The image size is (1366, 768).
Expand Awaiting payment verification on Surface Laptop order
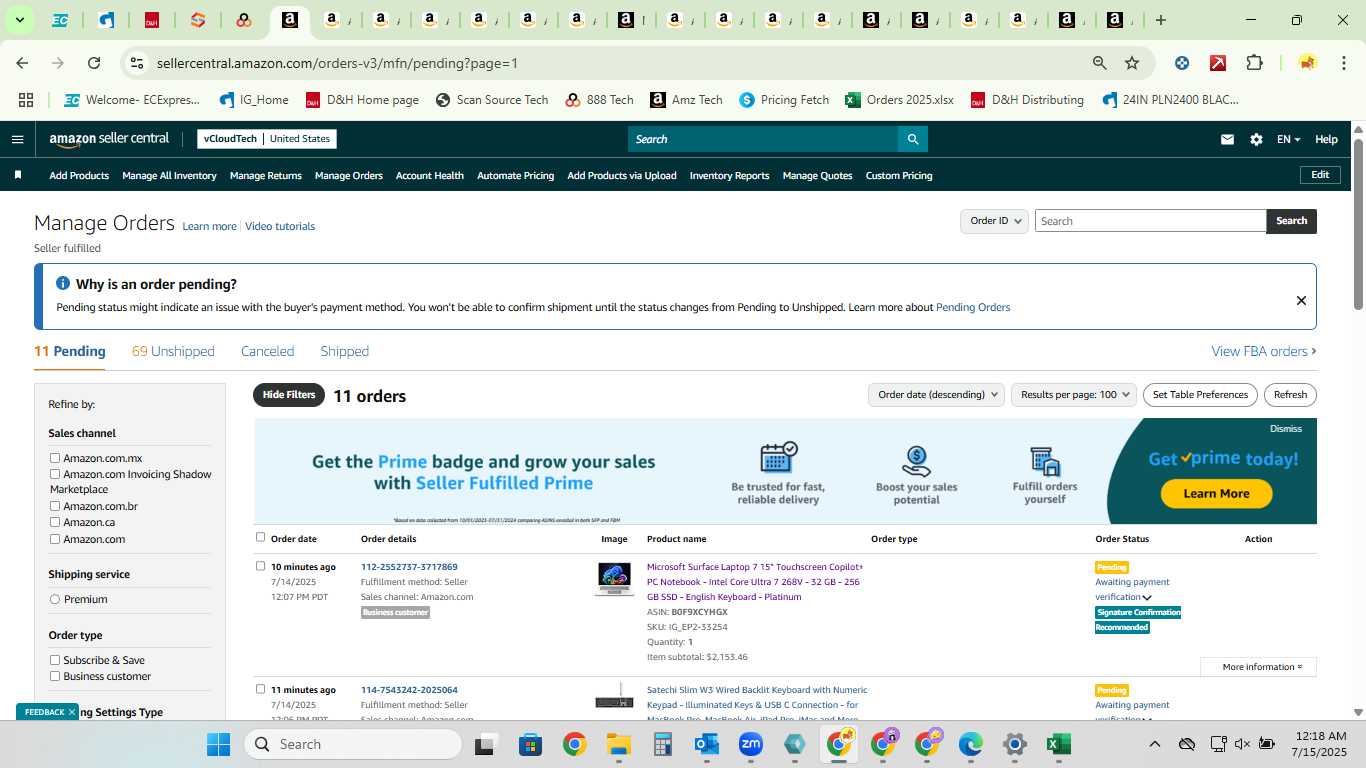click(1147, 598)
